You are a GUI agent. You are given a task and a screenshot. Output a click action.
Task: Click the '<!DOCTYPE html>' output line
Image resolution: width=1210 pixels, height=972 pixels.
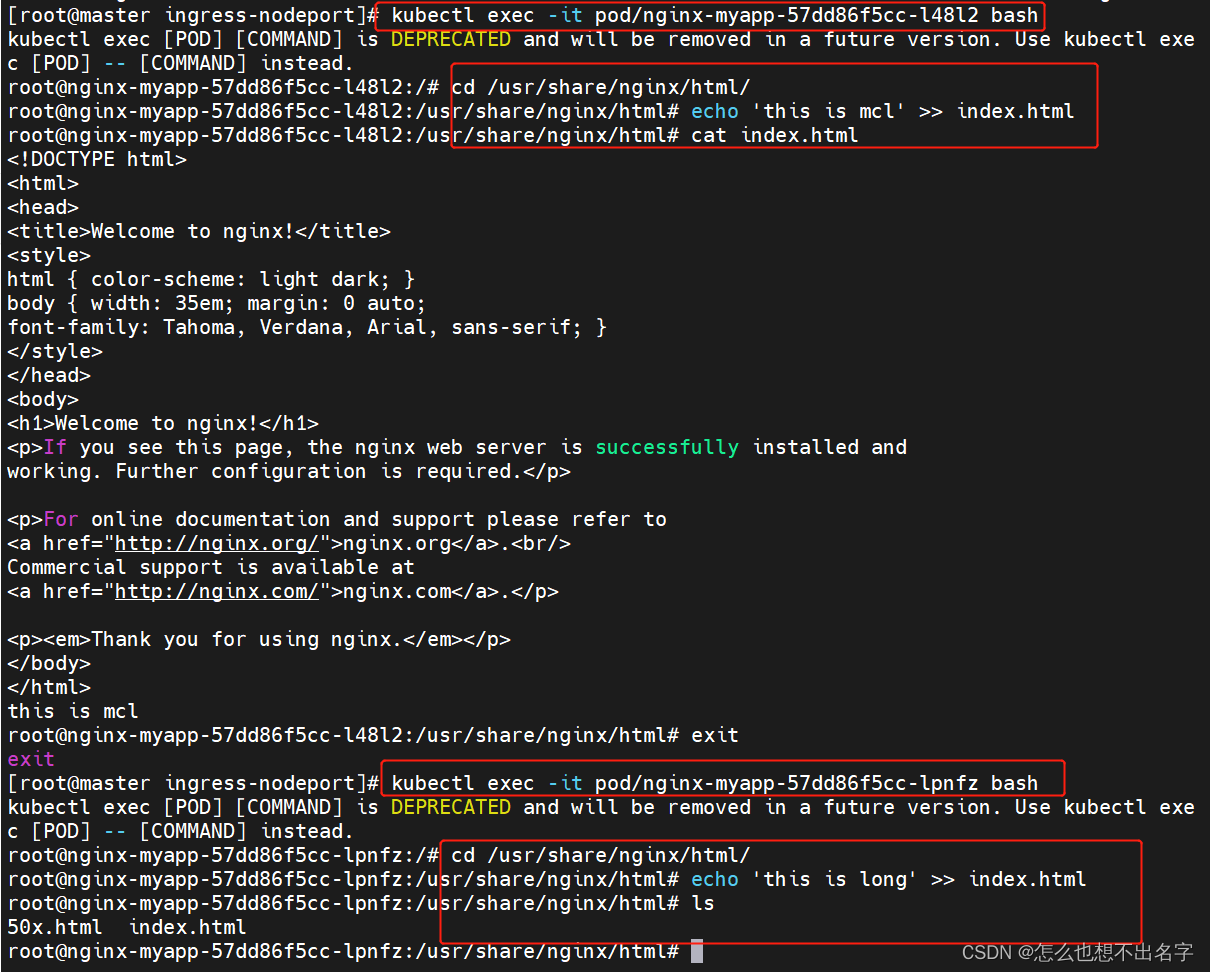click(x=97, y=159)
